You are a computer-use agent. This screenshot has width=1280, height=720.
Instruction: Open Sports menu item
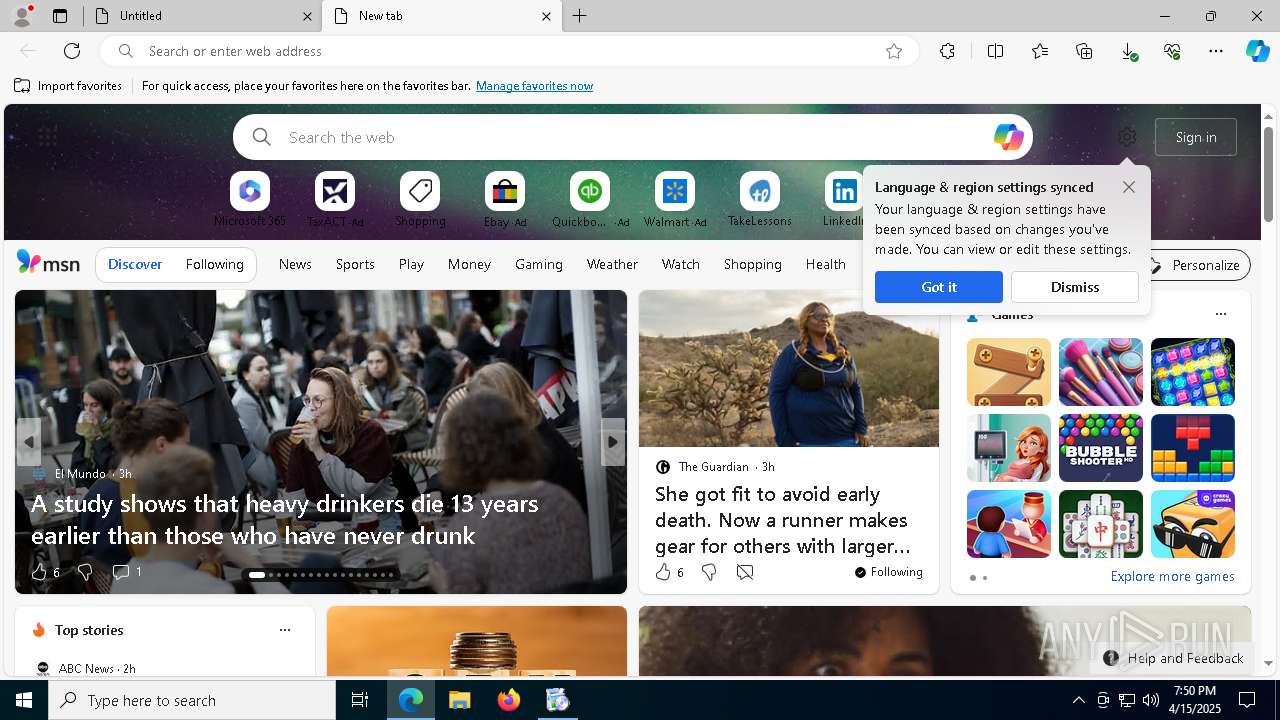355,264
